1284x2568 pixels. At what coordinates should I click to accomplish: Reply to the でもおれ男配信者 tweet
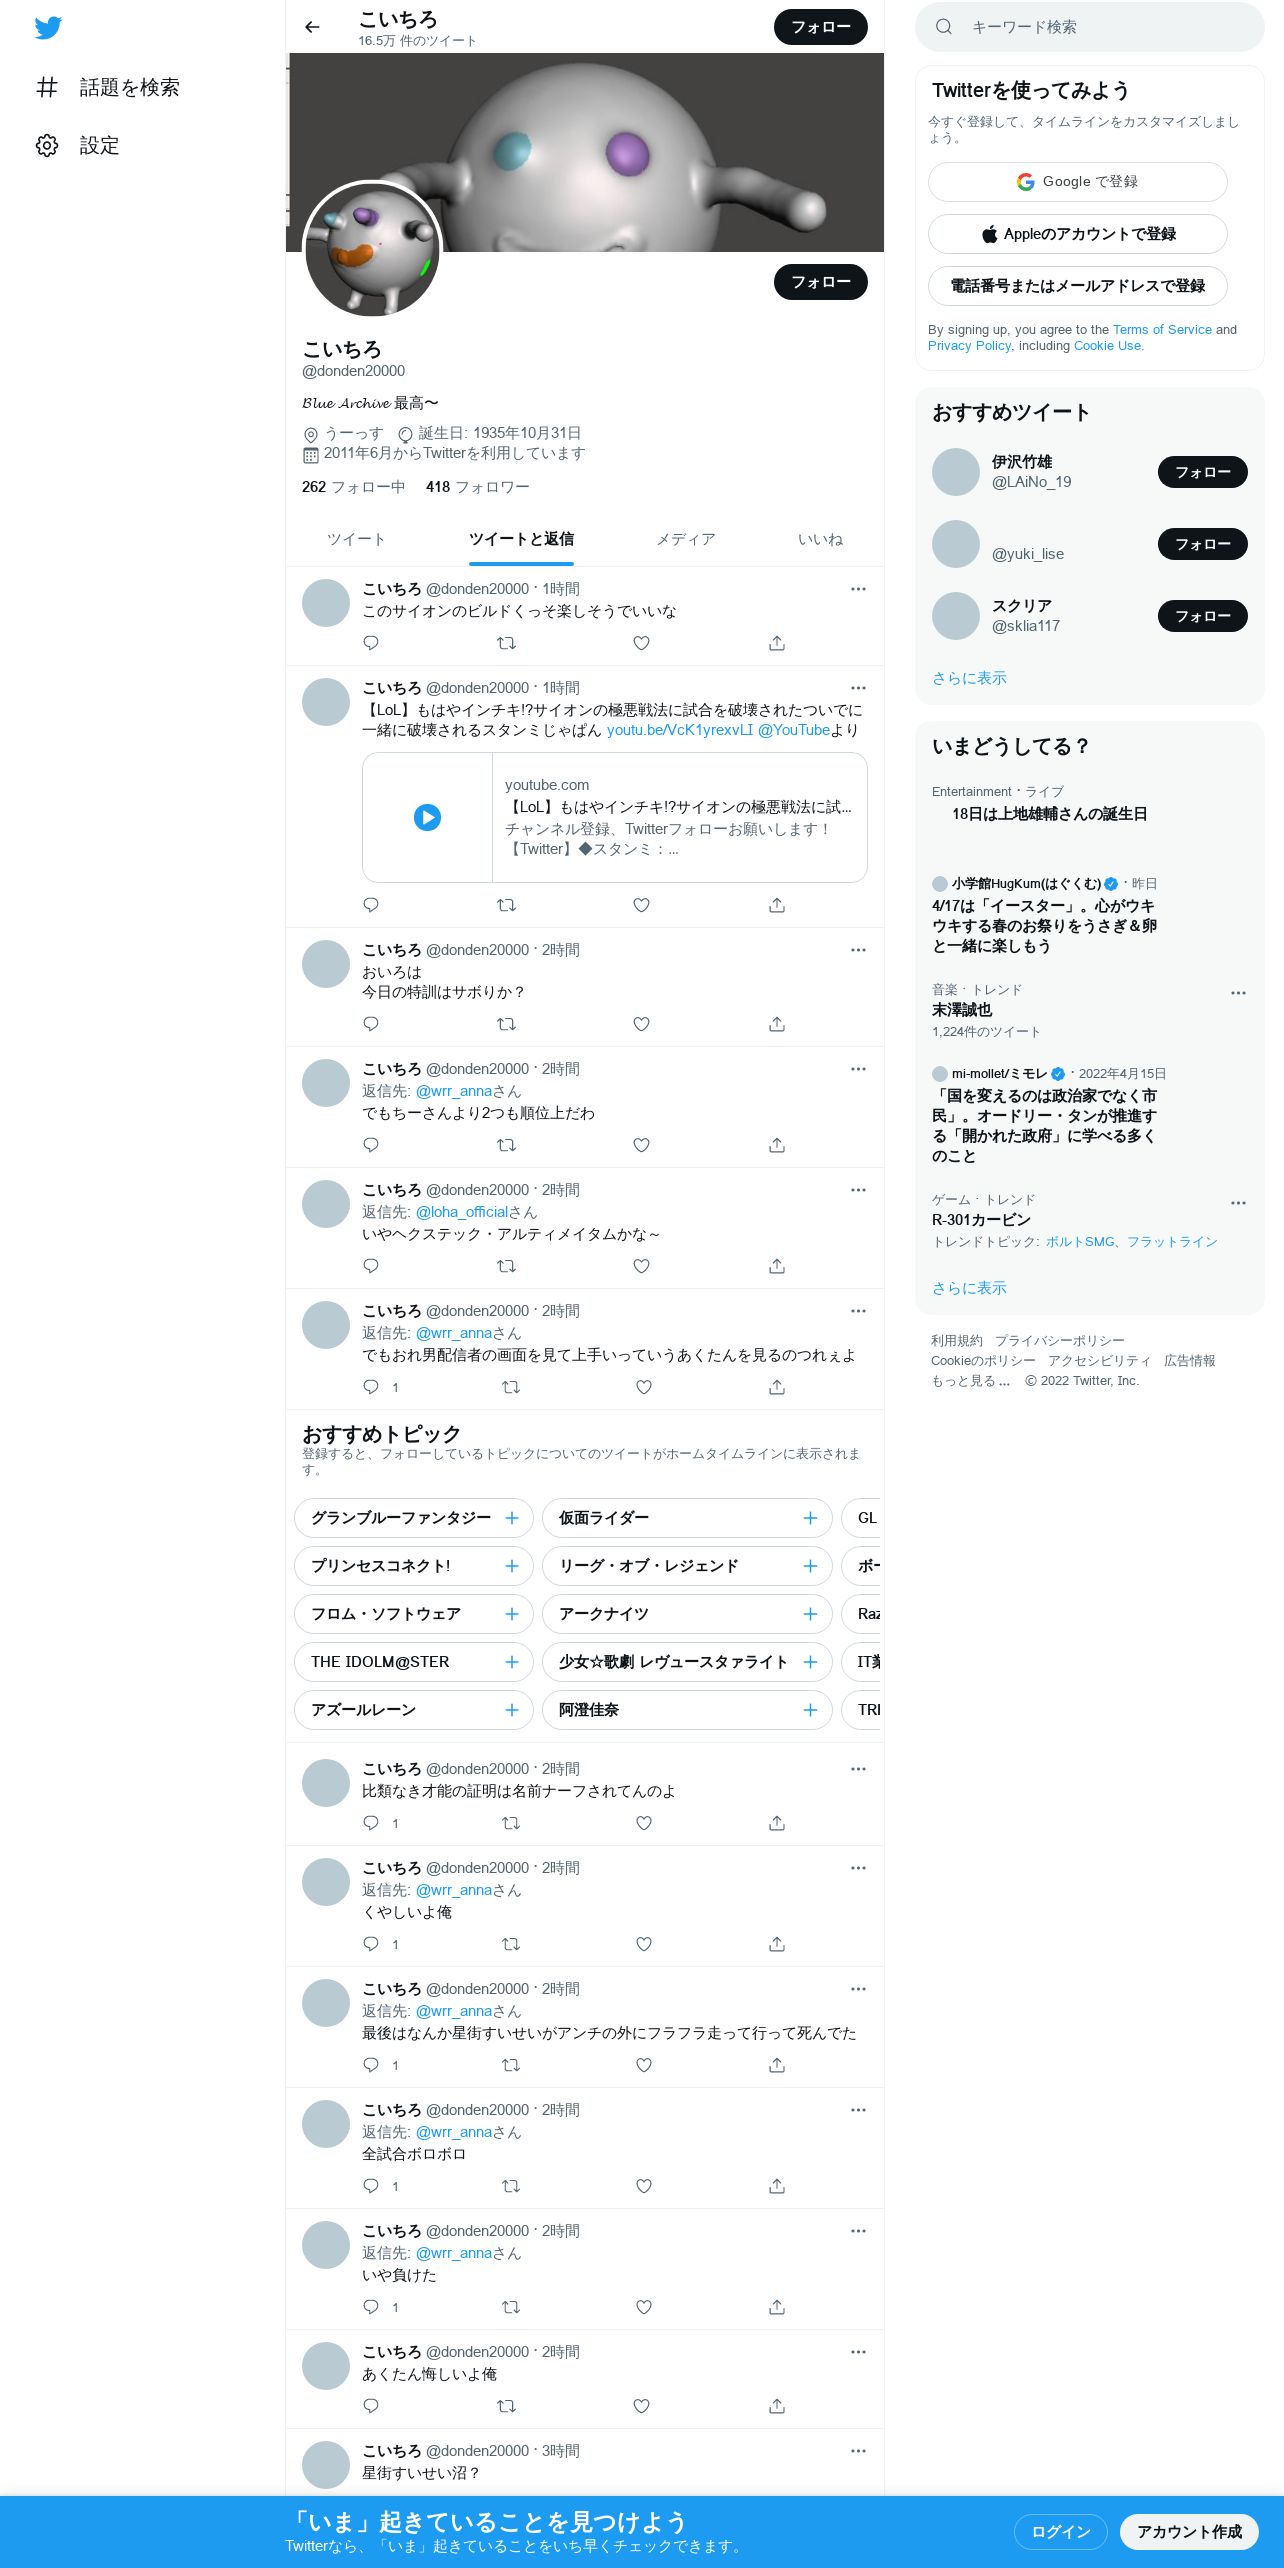[x=371, y=1386]
